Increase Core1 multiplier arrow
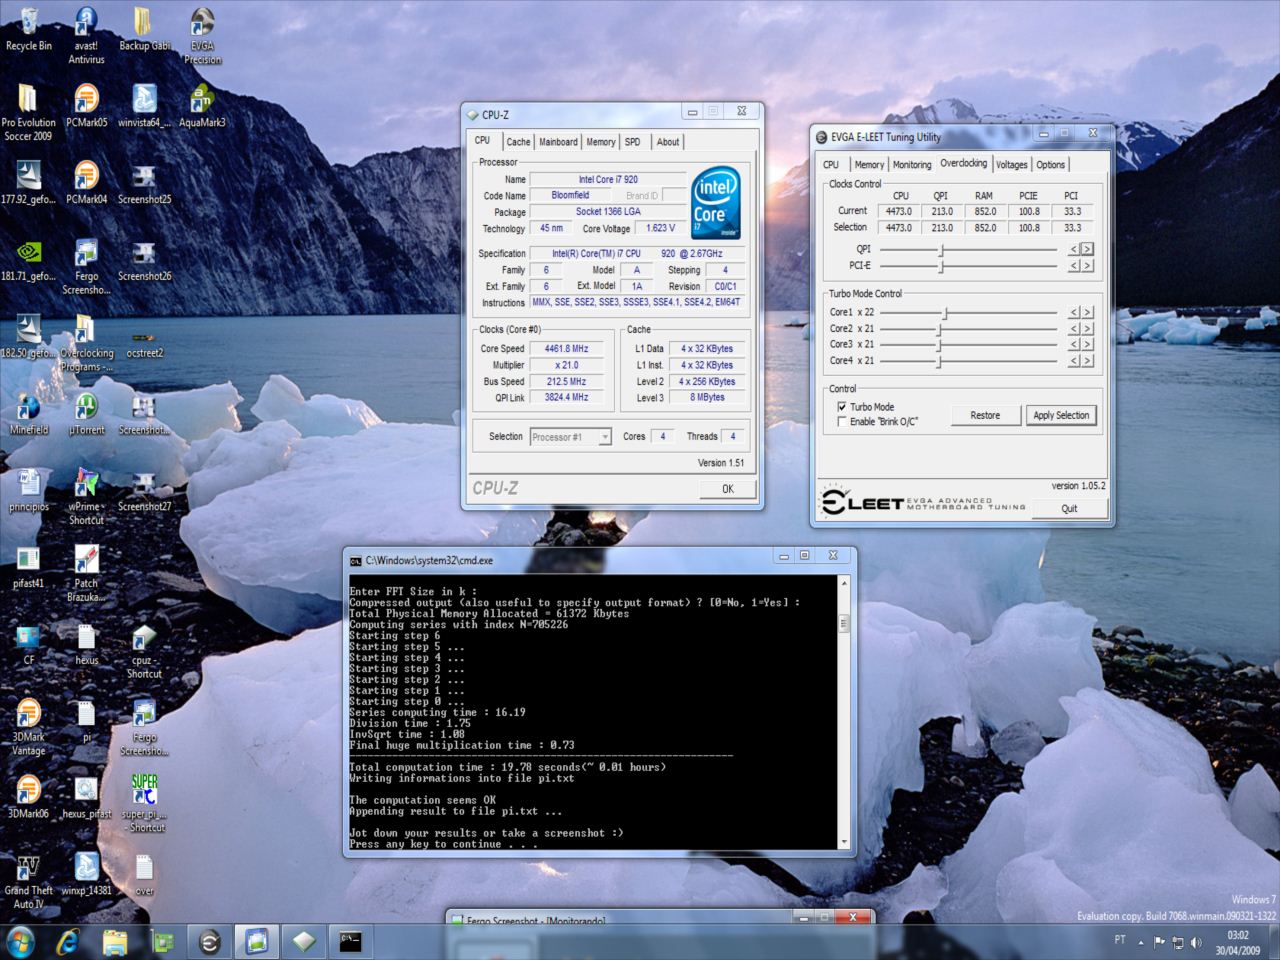This screenshot has height=960, width=1280. coord(1087,312)
